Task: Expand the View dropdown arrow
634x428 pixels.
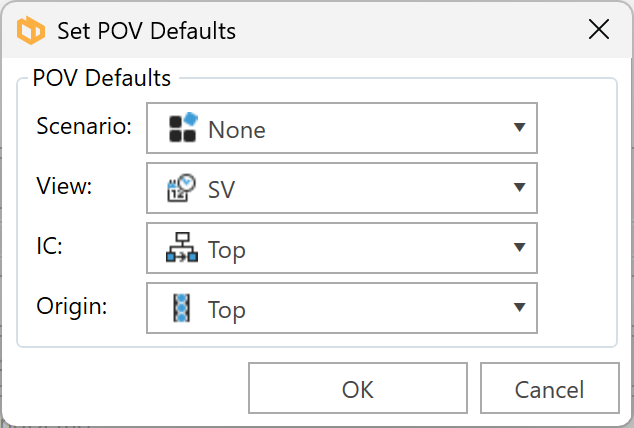Action: 519,188
